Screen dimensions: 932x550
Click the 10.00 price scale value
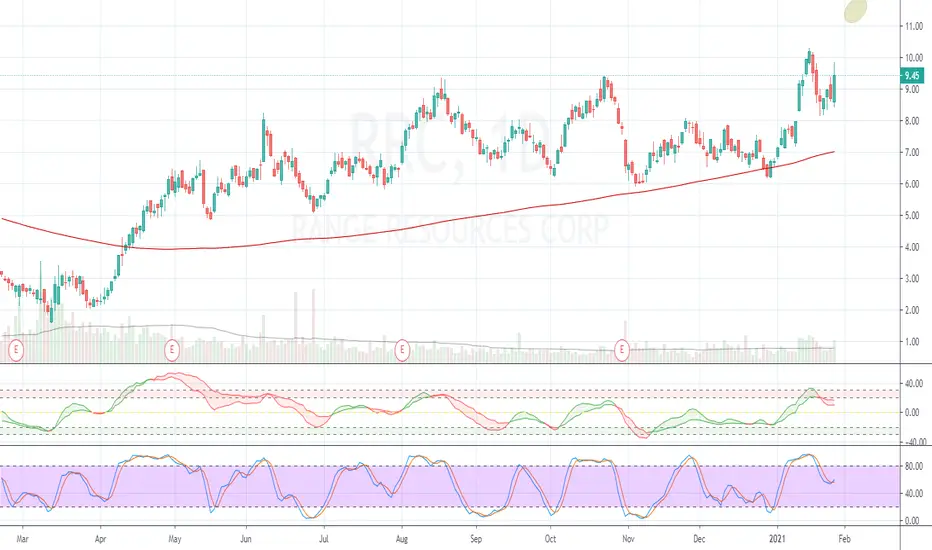coord(914,58)
